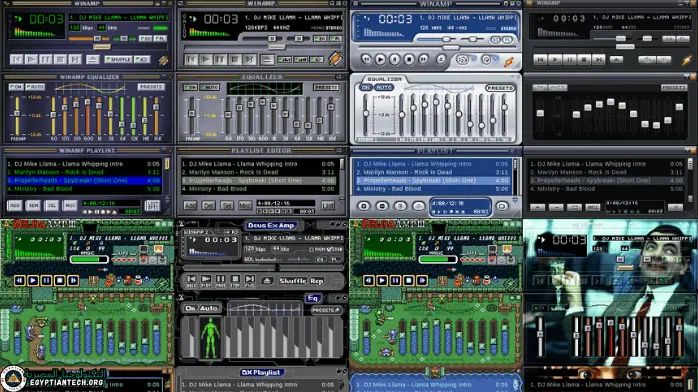This screenshot has height=392, width=698.
Task: Open PRESETS menu in the gray Equalizer window
Action: tap(326, 87)
